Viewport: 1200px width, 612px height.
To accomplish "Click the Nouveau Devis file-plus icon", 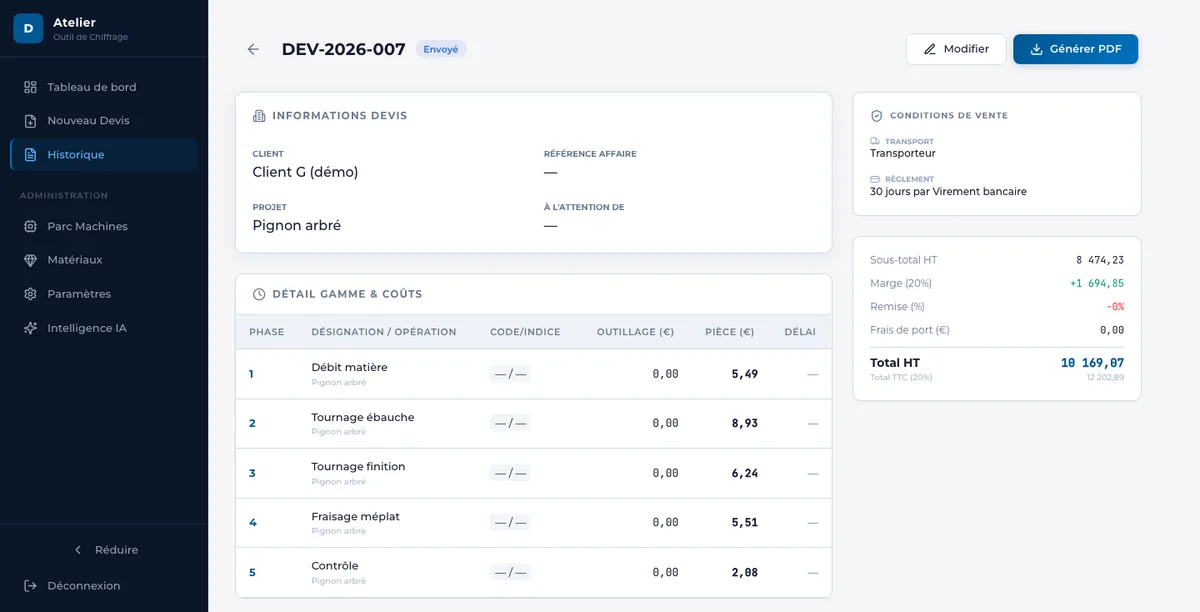I will 31,121.
